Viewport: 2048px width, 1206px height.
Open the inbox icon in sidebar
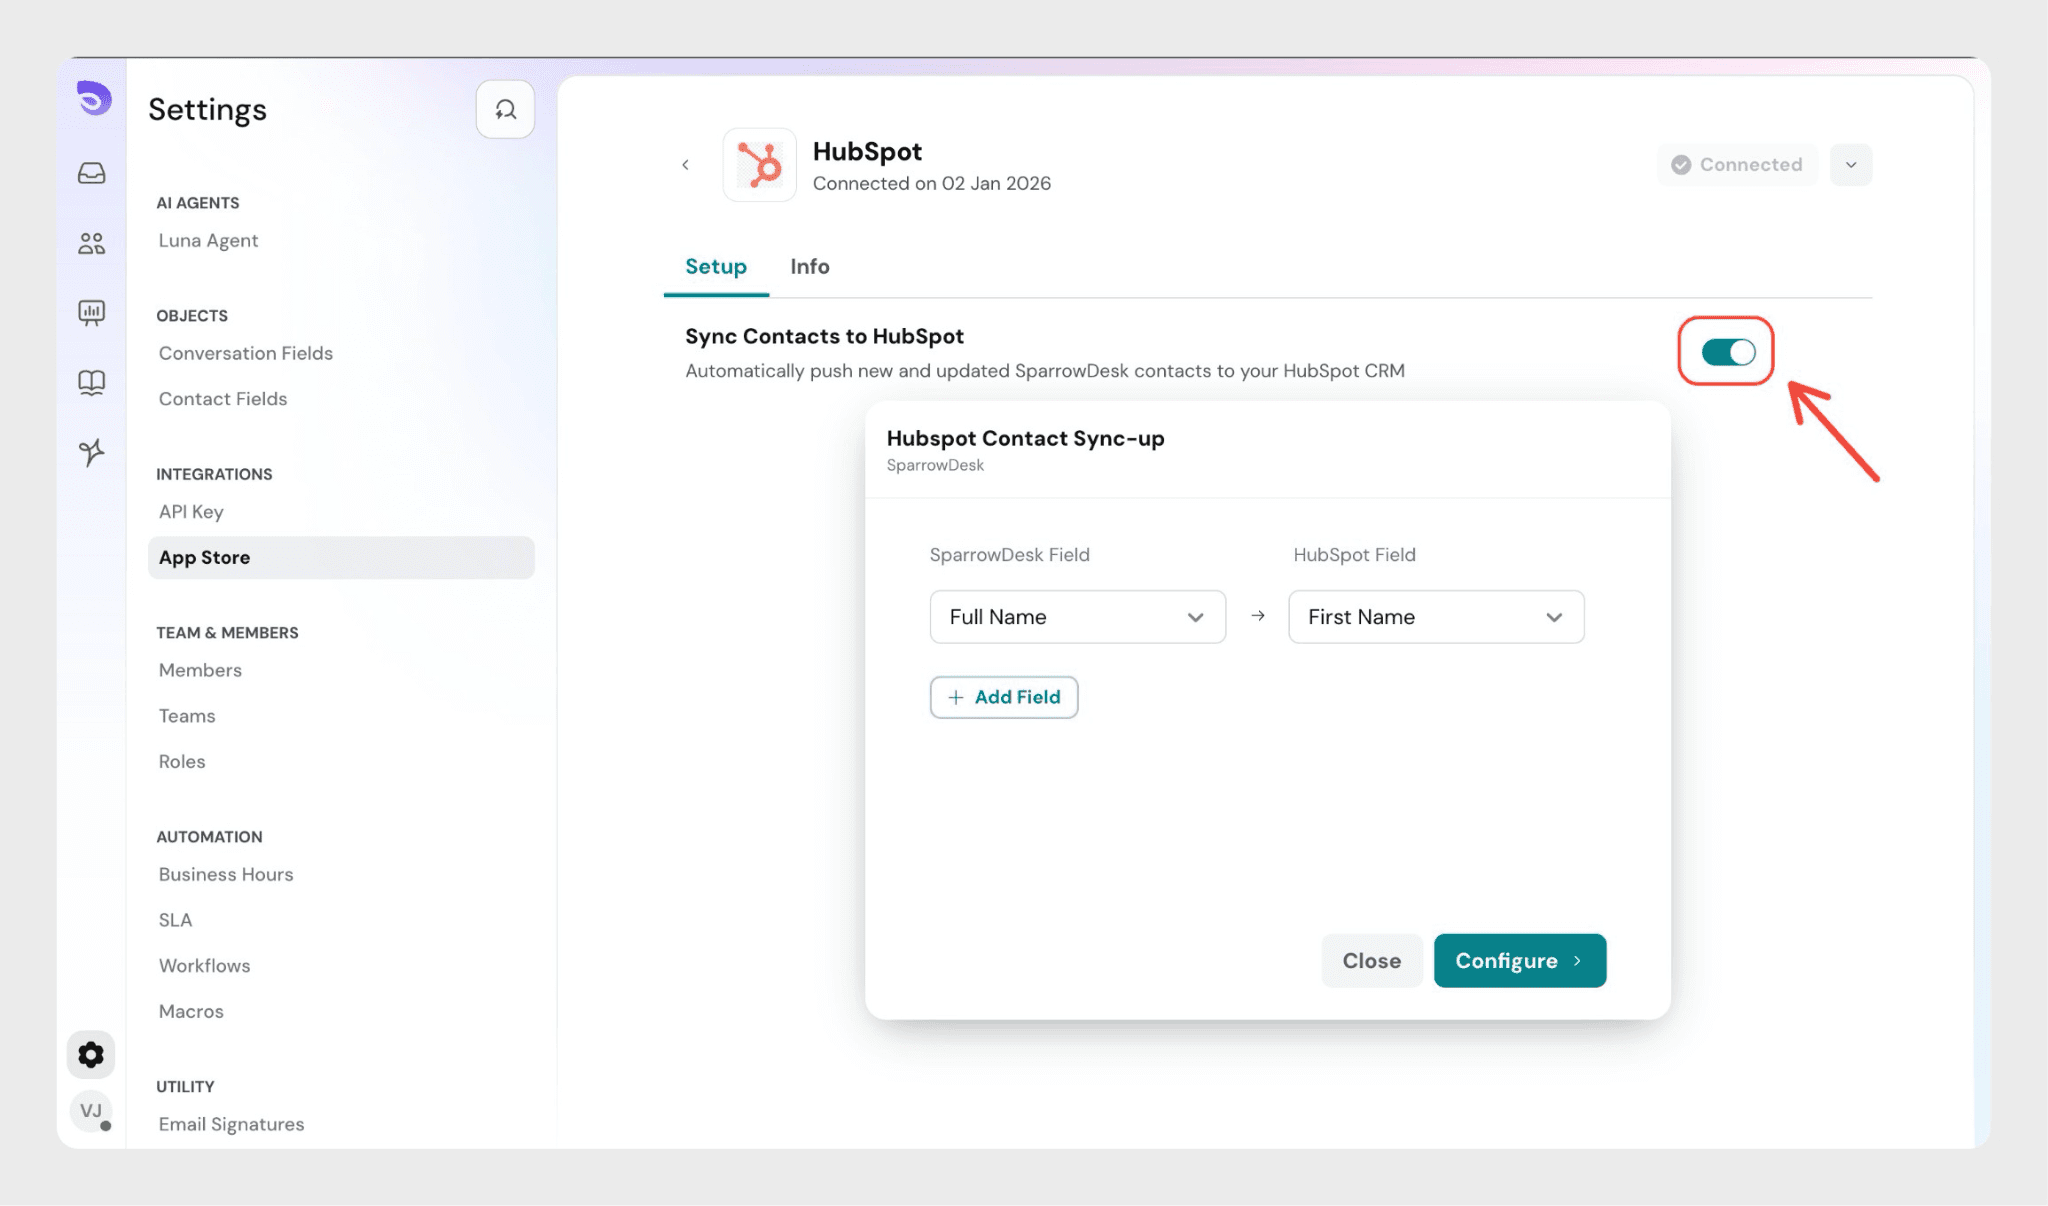[x=92, y=173]
